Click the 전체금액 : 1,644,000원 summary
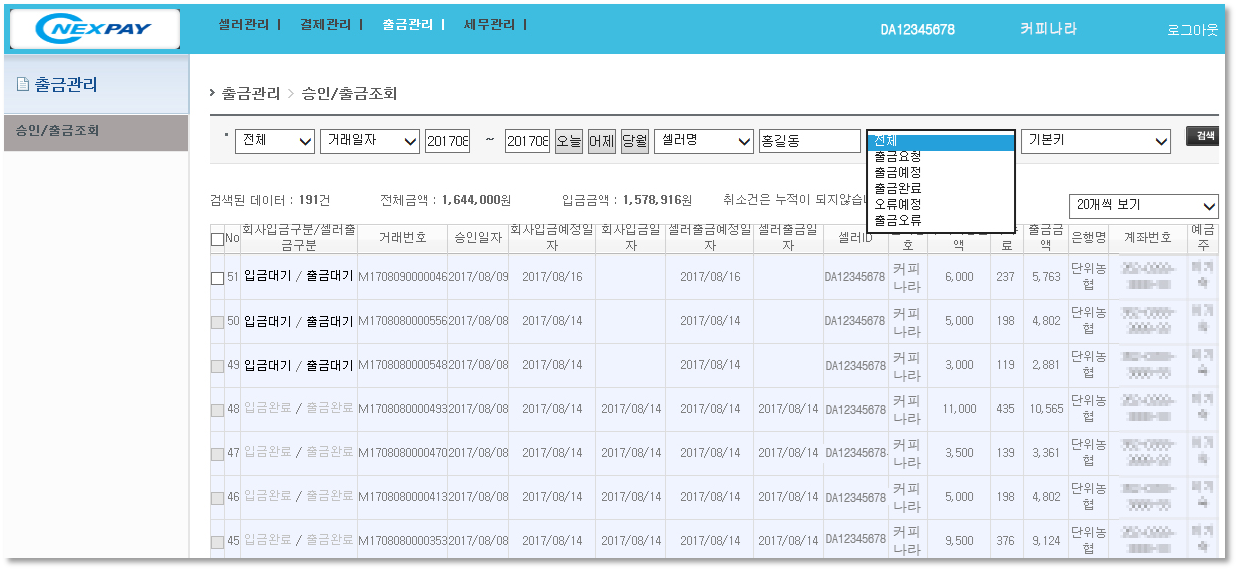This screenshot has height=570, width=1237. pyautogui.click(x=447, y=200)
